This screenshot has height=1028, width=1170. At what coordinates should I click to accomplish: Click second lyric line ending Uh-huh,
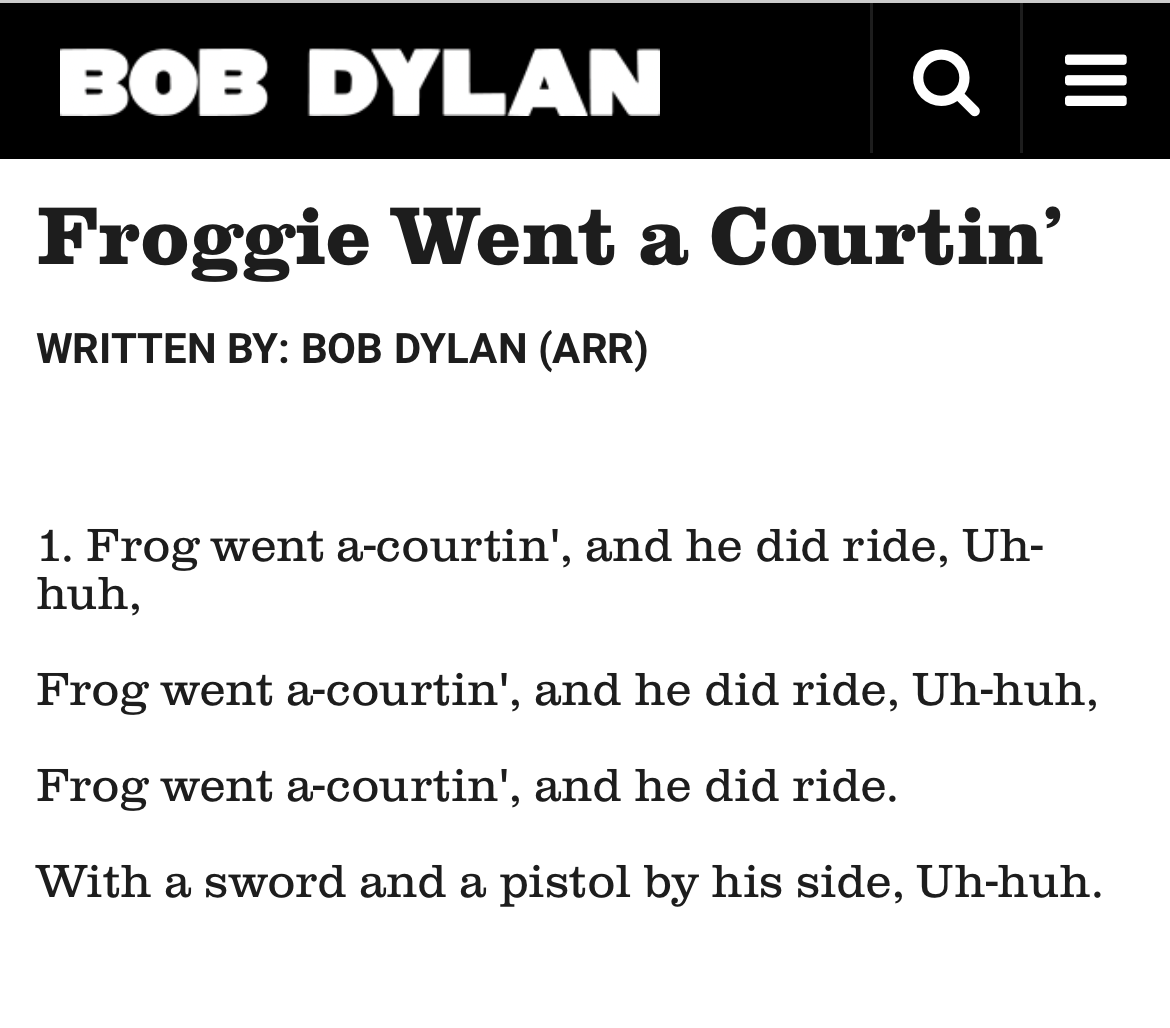pos(567,690)
